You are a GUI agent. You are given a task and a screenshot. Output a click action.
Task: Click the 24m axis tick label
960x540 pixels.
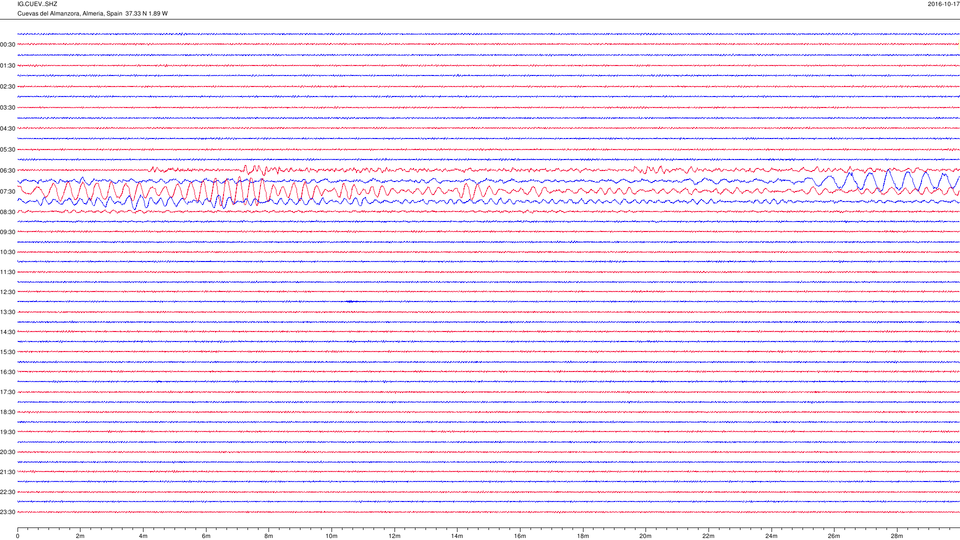[771, 536]
